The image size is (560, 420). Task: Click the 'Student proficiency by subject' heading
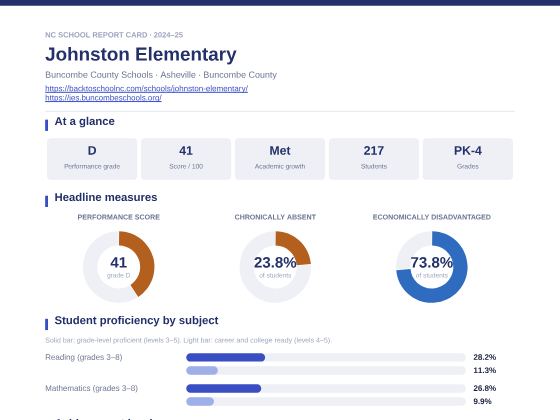pos(136,320)
